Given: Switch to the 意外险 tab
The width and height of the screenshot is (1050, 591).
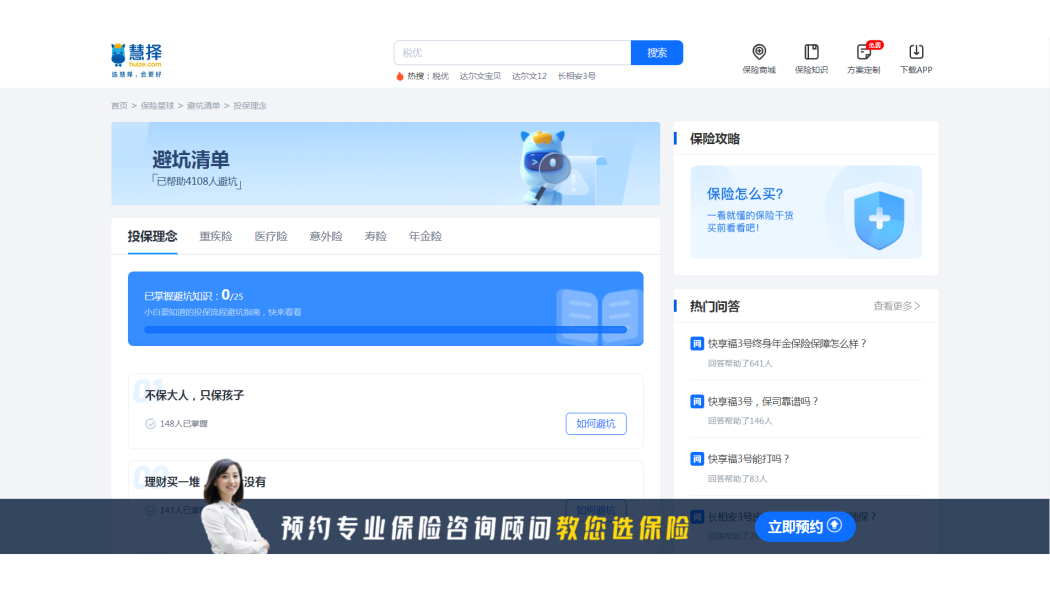Looking at the screenshot, I should 325,236.
